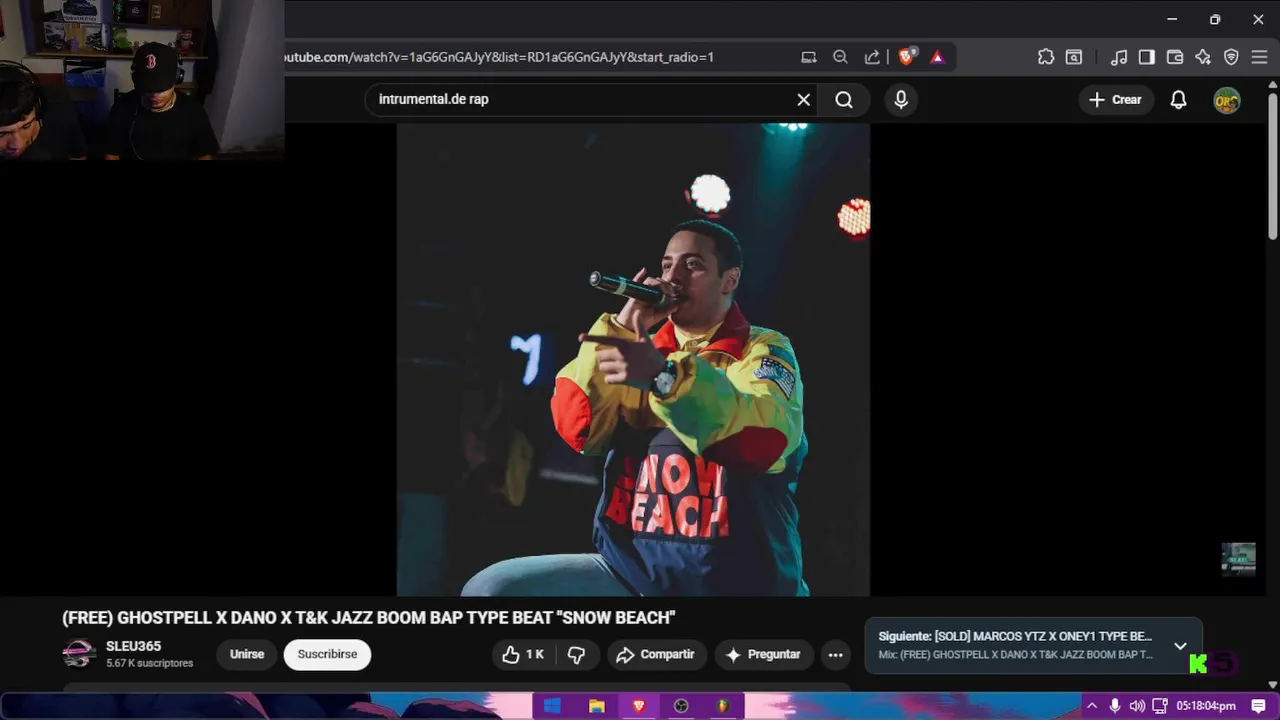Open Windows action center notifications

coord(1259,706)
